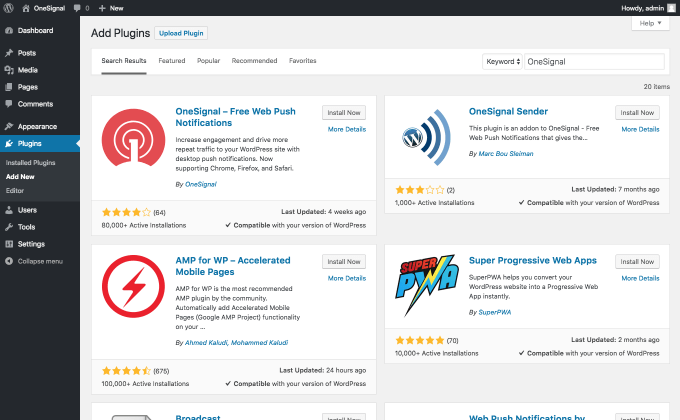The height and width of the screenshot is (420, 680).
Task: Click the Settings sliders icon
Action: point(9,244)
